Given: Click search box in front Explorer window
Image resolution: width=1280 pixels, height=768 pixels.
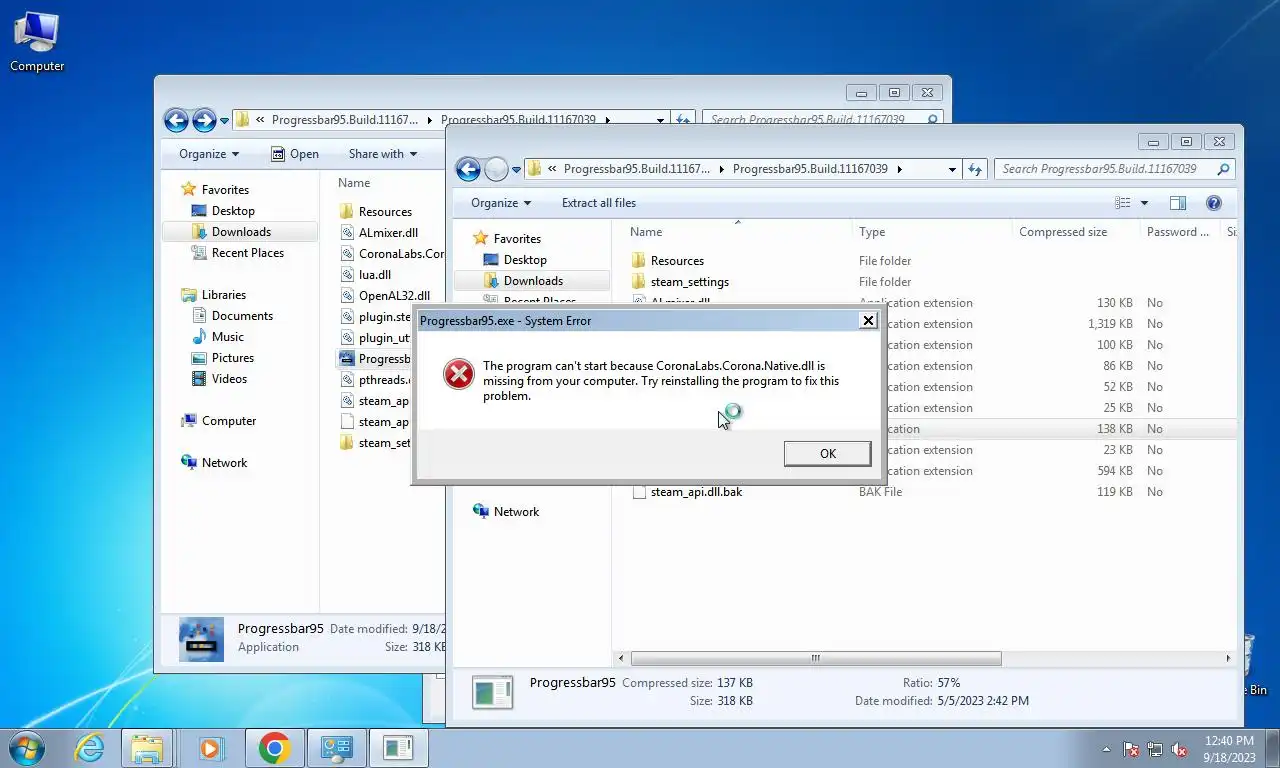Looking at the screenshot, I should pos(1114,169).
